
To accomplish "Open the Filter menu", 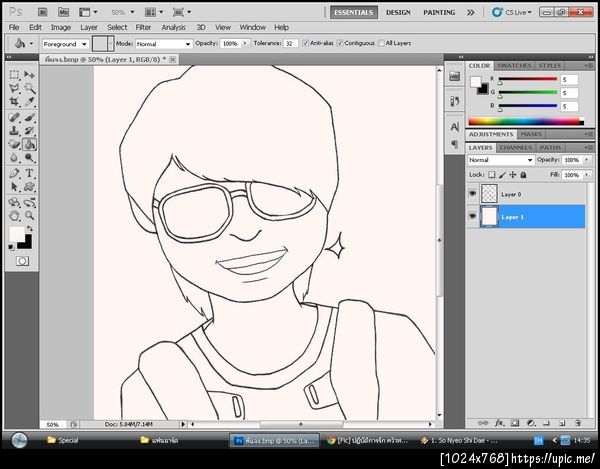I will [143, 27].
